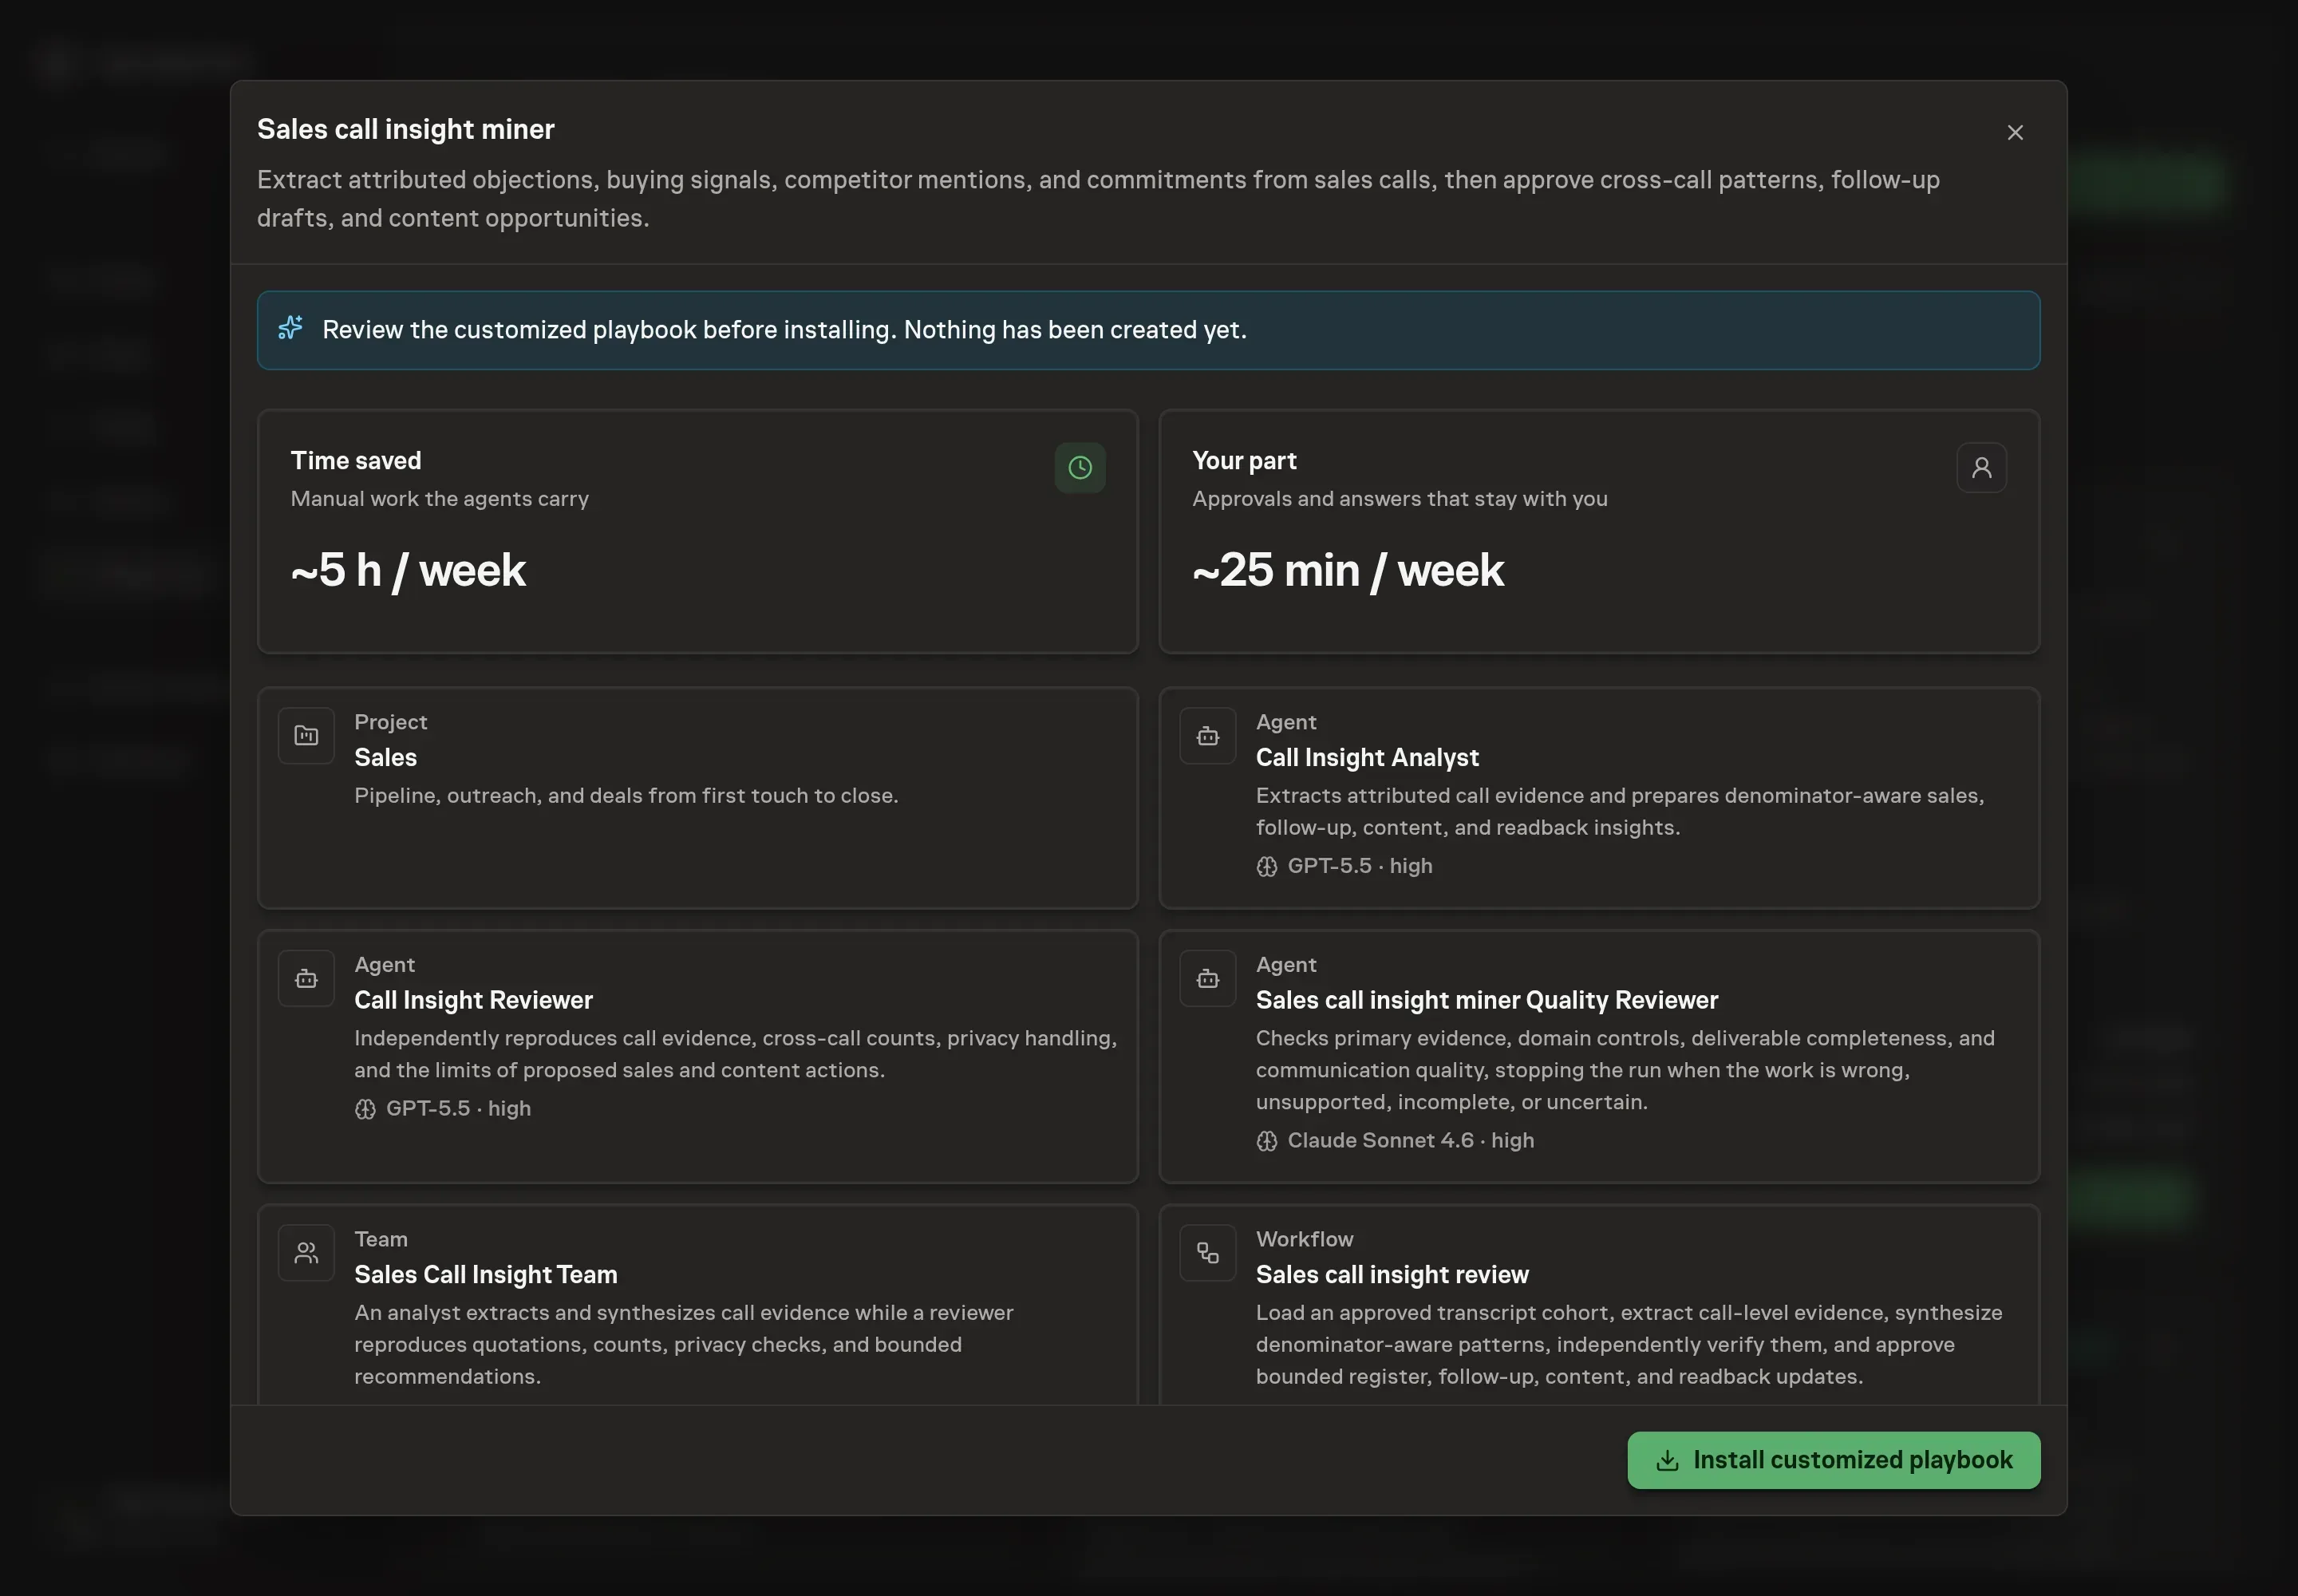Screen dimensions: 2298x1596
Task: Click the Sales call insight miner dialog title
Action: 405,129
